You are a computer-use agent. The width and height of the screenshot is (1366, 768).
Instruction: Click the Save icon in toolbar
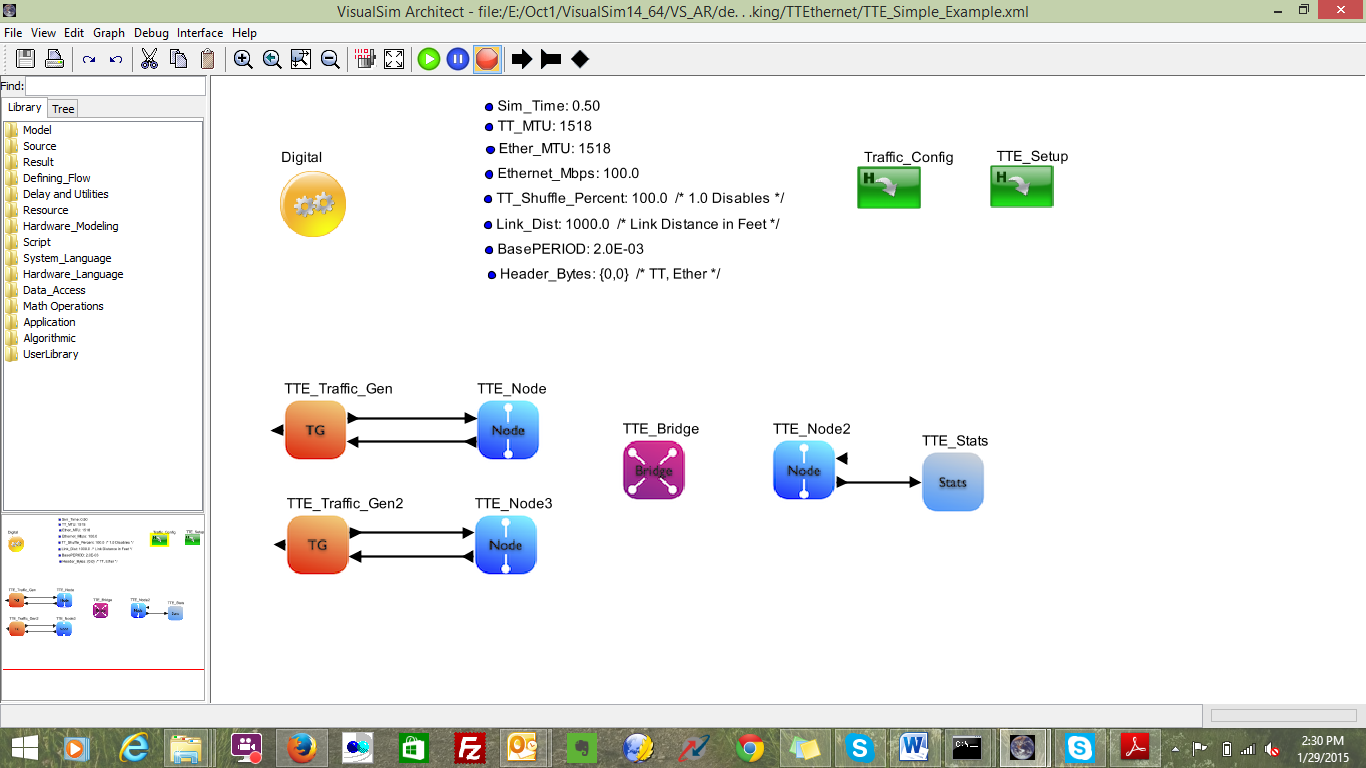click(25, 59)
